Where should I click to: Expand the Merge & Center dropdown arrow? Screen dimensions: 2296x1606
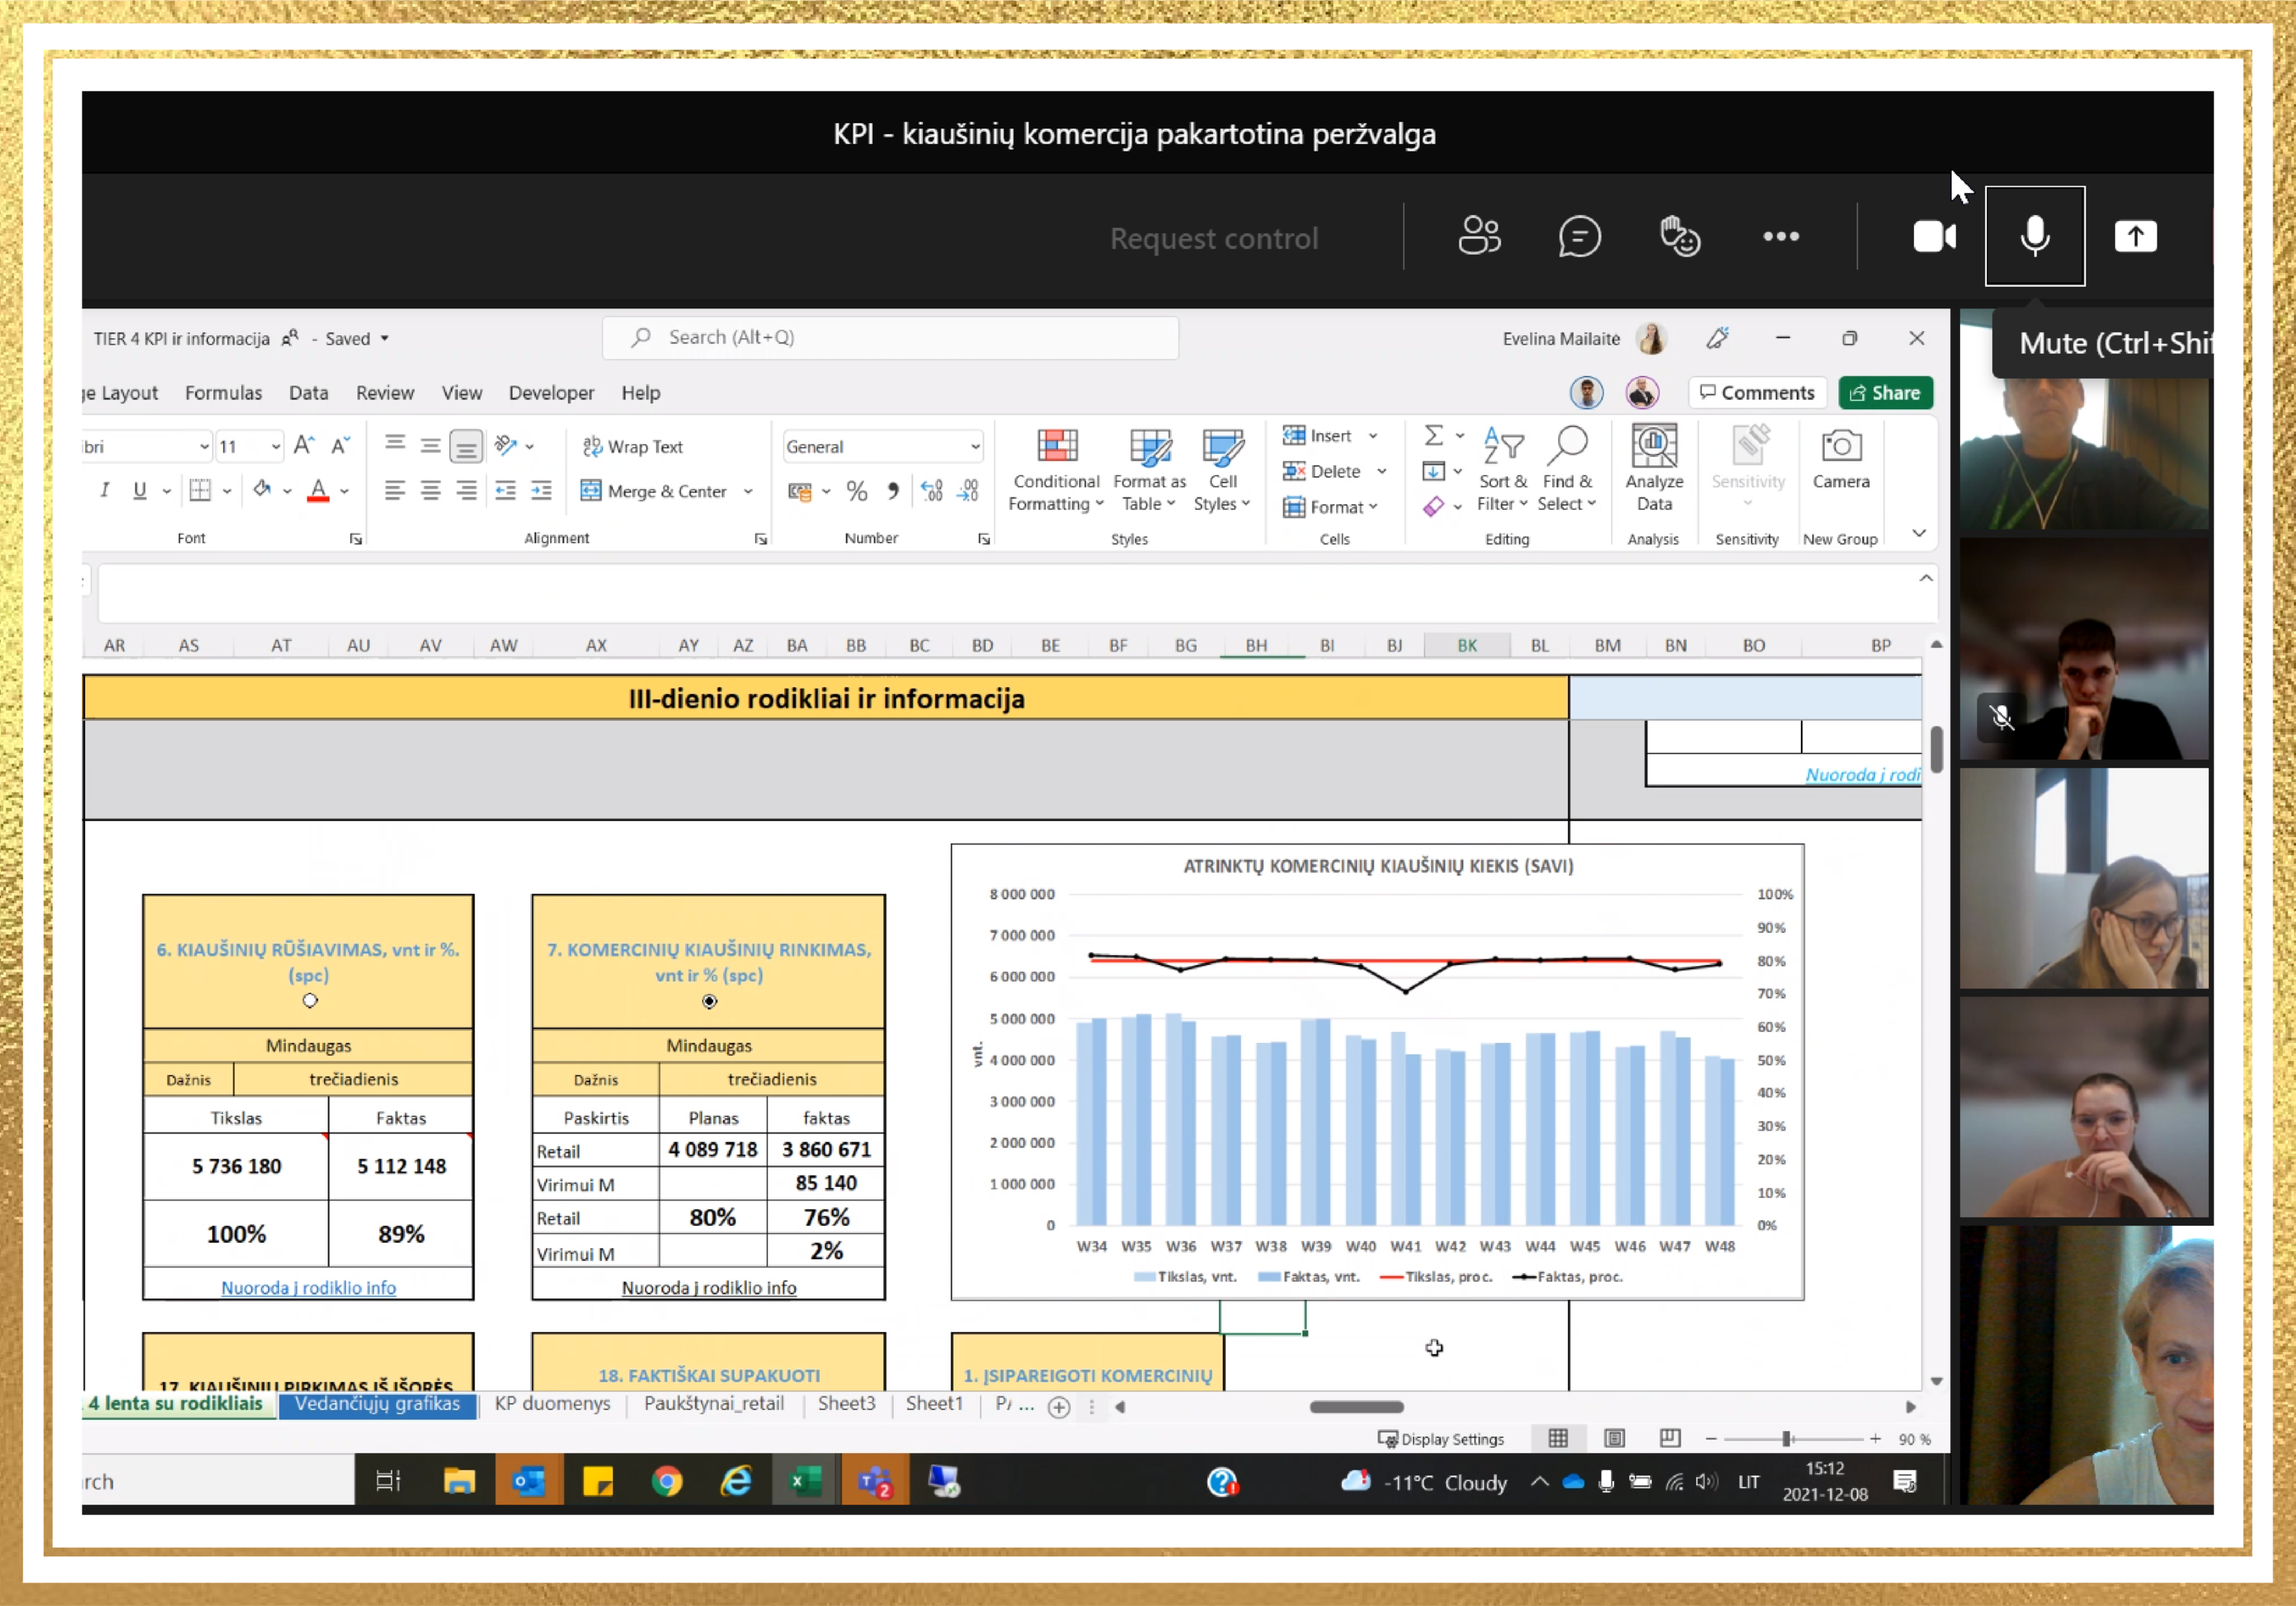[748, 491]
